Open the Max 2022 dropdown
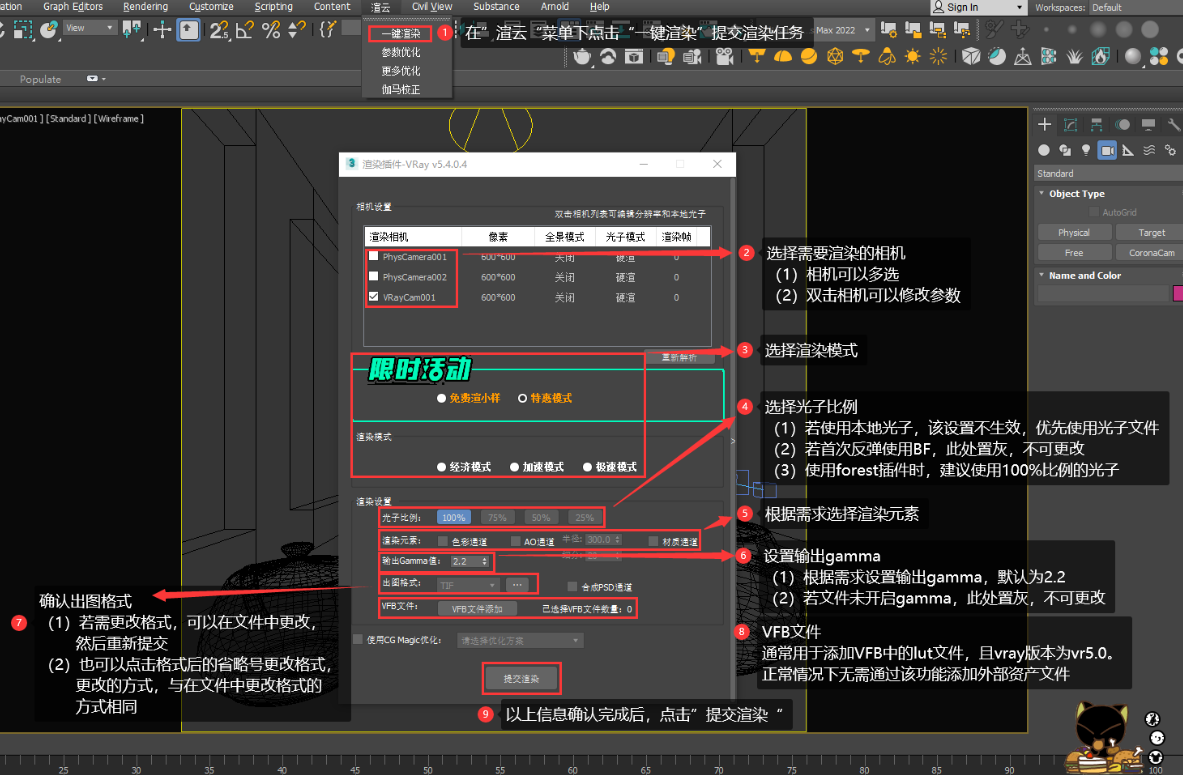The image size is (1183, 775). click(843, 30)
